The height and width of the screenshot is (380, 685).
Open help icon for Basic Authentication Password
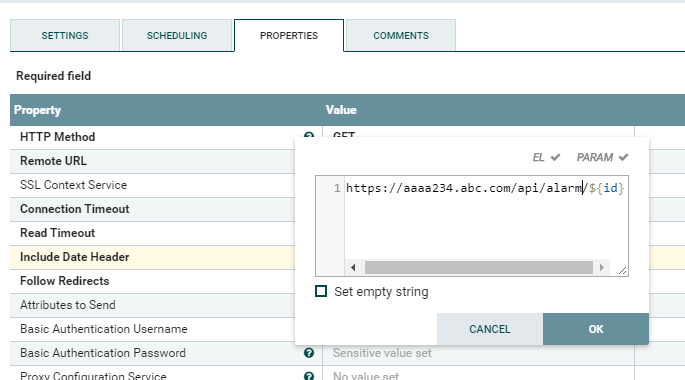coord(309,353)
